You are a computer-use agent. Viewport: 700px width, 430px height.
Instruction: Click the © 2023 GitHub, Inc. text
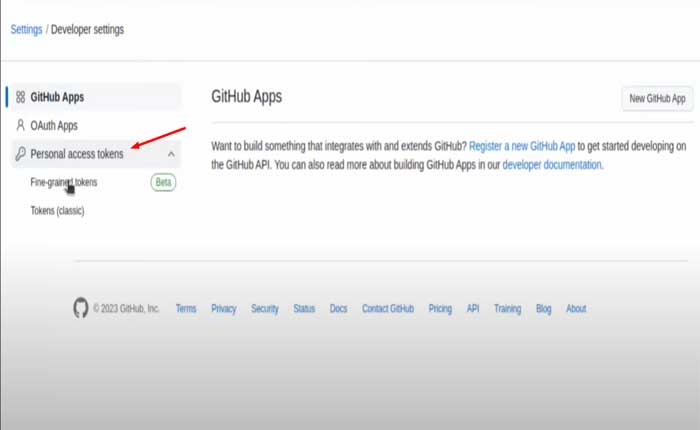[126, 309]
